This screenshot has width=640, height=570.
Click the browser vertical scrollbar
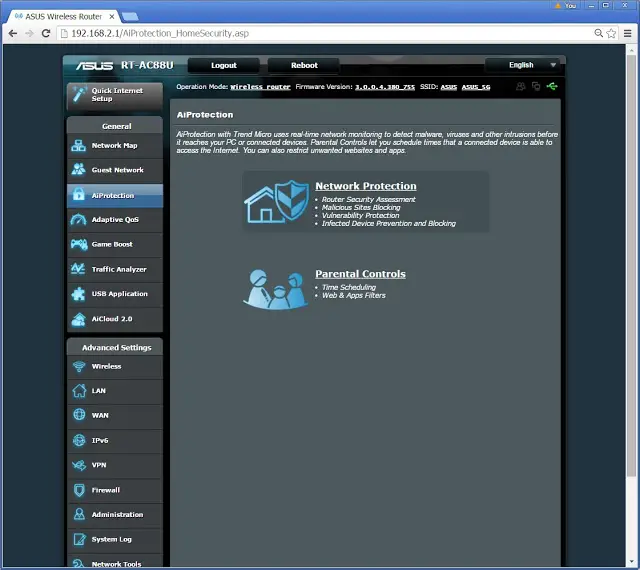631,265
